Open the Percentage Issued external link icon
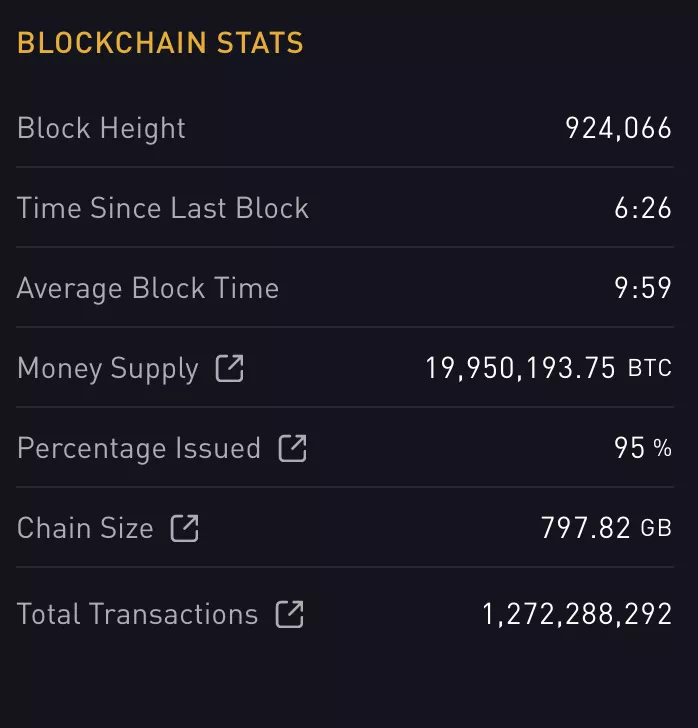This screenshot has height=728, width=698. click(292, 448)
